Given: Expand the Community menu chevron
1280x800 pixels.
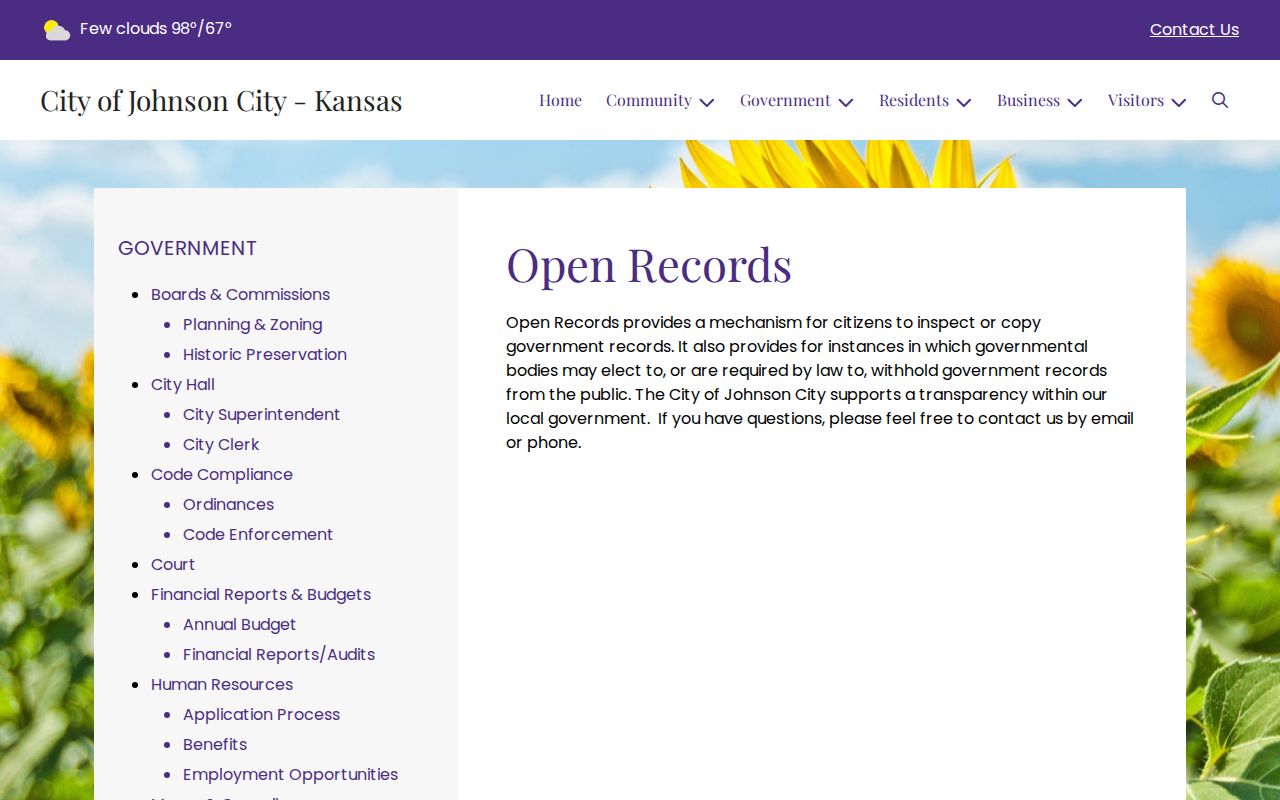Looking at the screenshot, I should (x=707, y=102).
